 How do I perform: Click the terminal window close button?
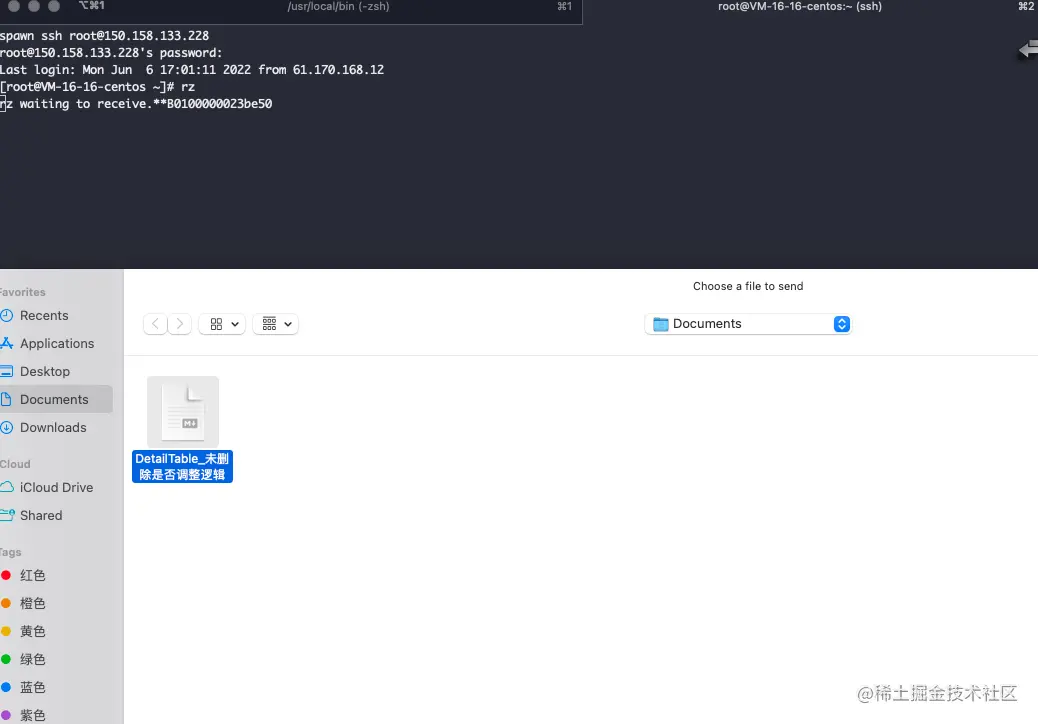tap(13, 6)
